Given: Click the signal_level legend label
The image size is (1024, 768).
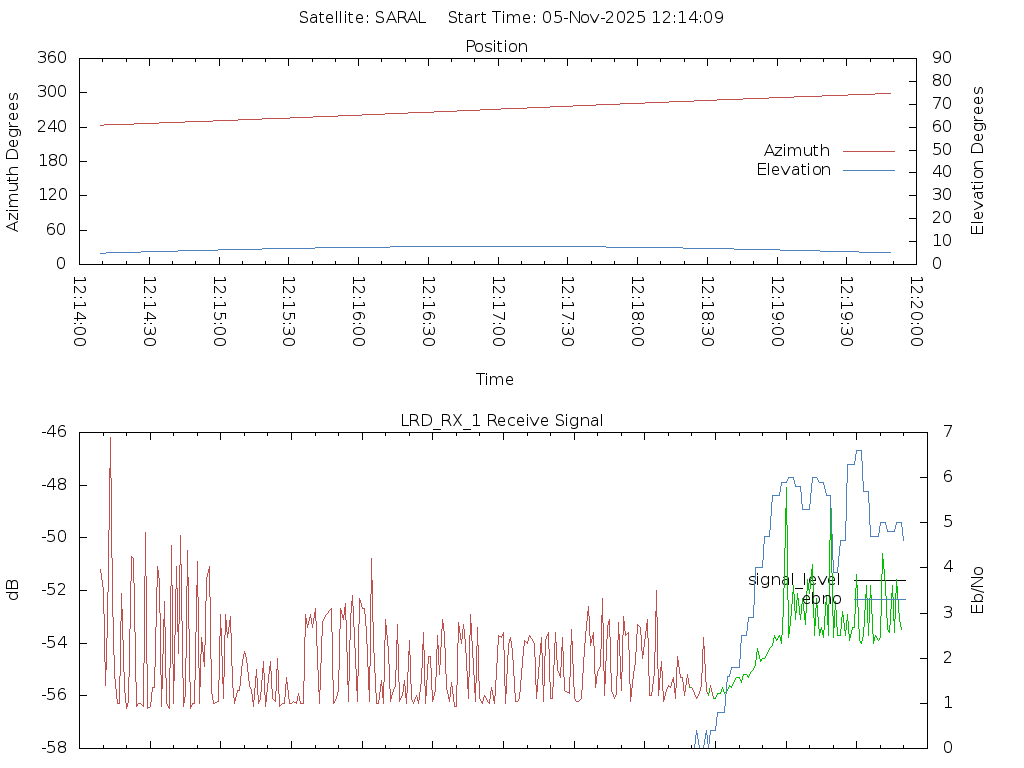Looking at the screenshot, I should (793, 580).
